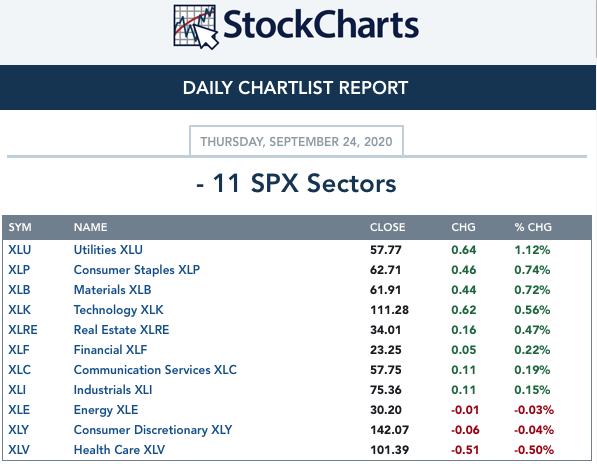Click the NAME column header

91,227
